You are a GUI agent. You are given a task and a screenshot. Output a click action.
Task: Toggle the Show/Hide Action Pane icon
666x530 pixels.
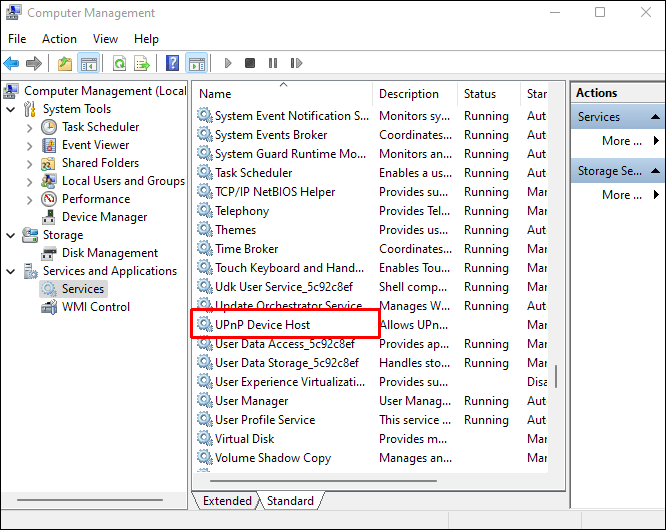(x=196, y=64)
